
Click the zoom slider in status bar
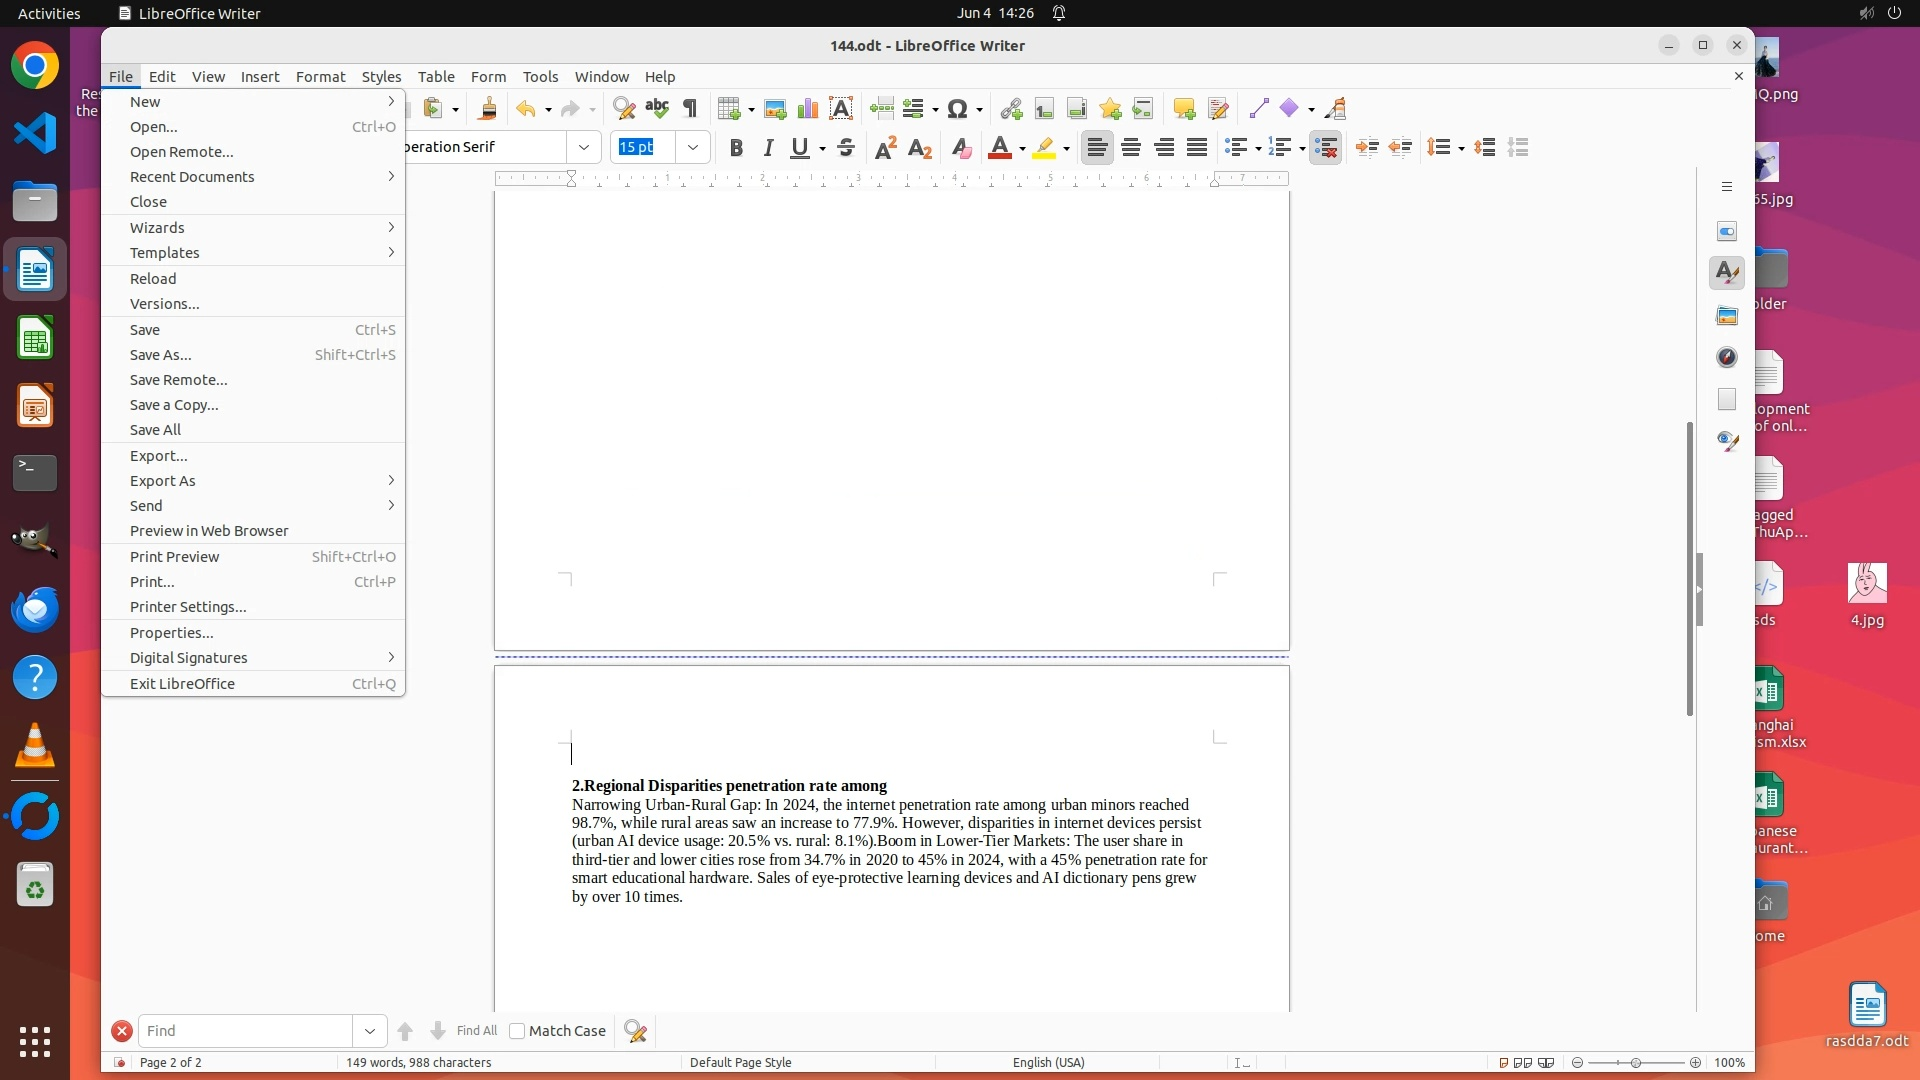tap(1636, 1063)
